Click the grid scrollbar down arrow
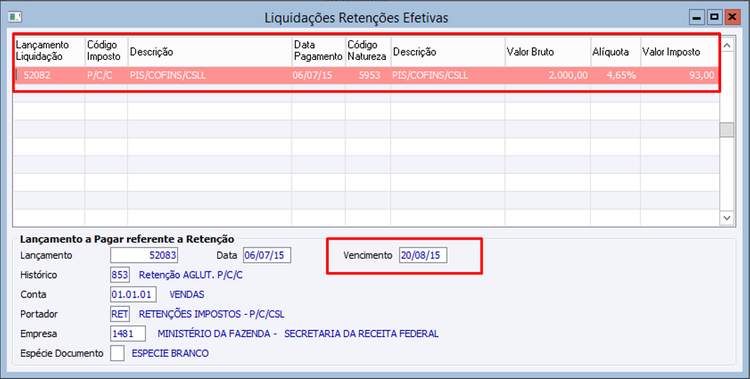 click(727, 218)
